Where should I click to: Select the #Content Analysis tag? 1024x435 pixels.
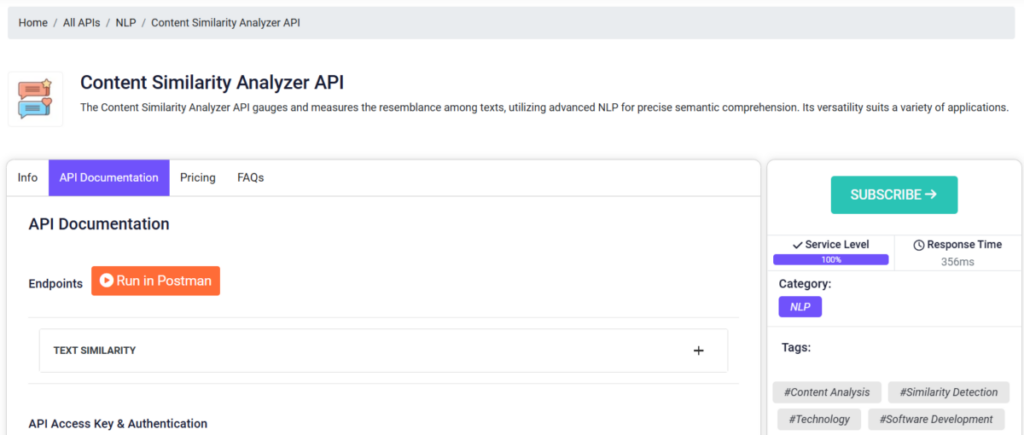(827, 393)
